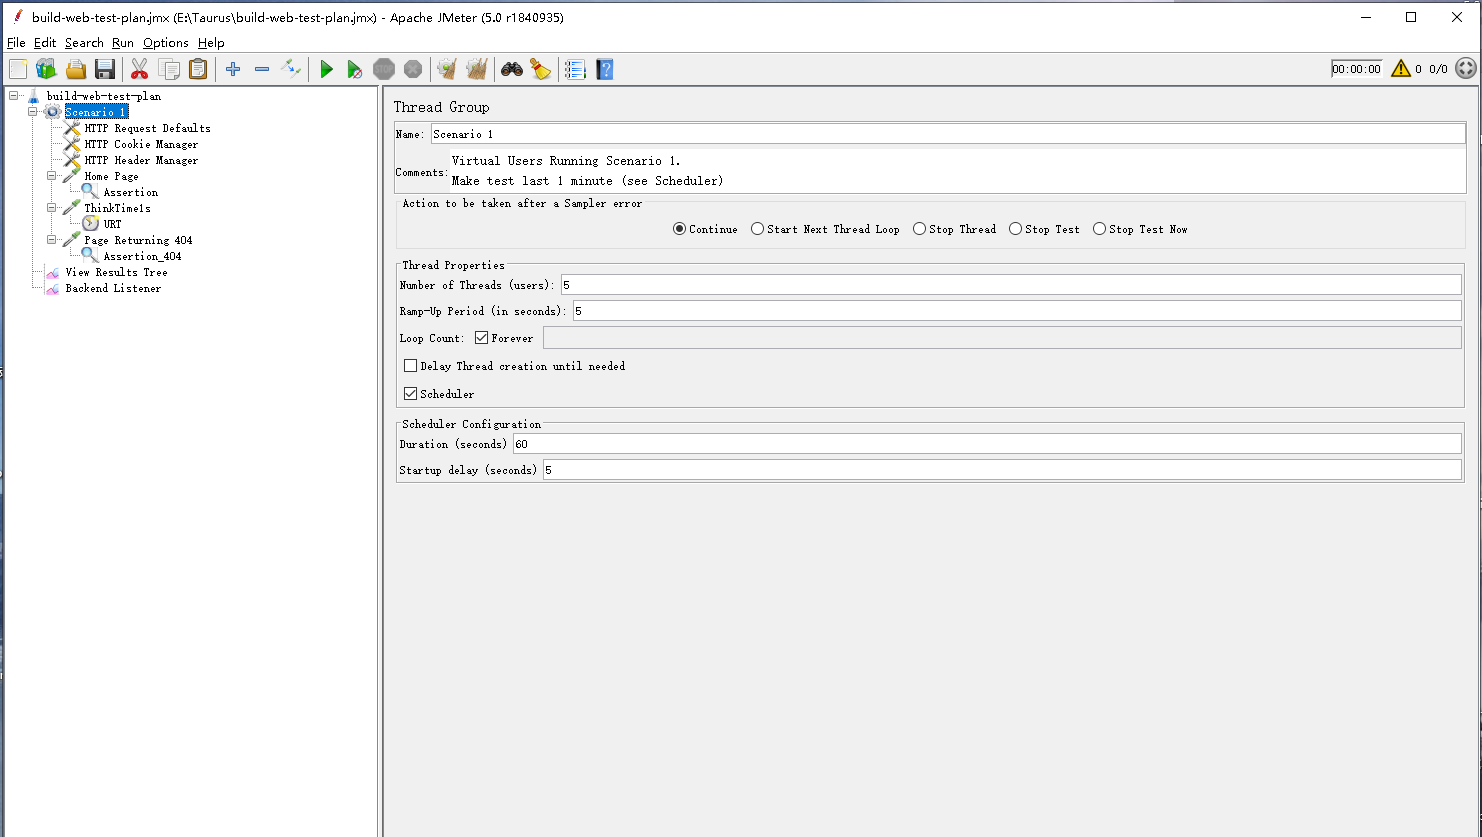Select HTTP Header Manager in tree
The height and width of the screenshot is (837, 1482).
[141, 160]
